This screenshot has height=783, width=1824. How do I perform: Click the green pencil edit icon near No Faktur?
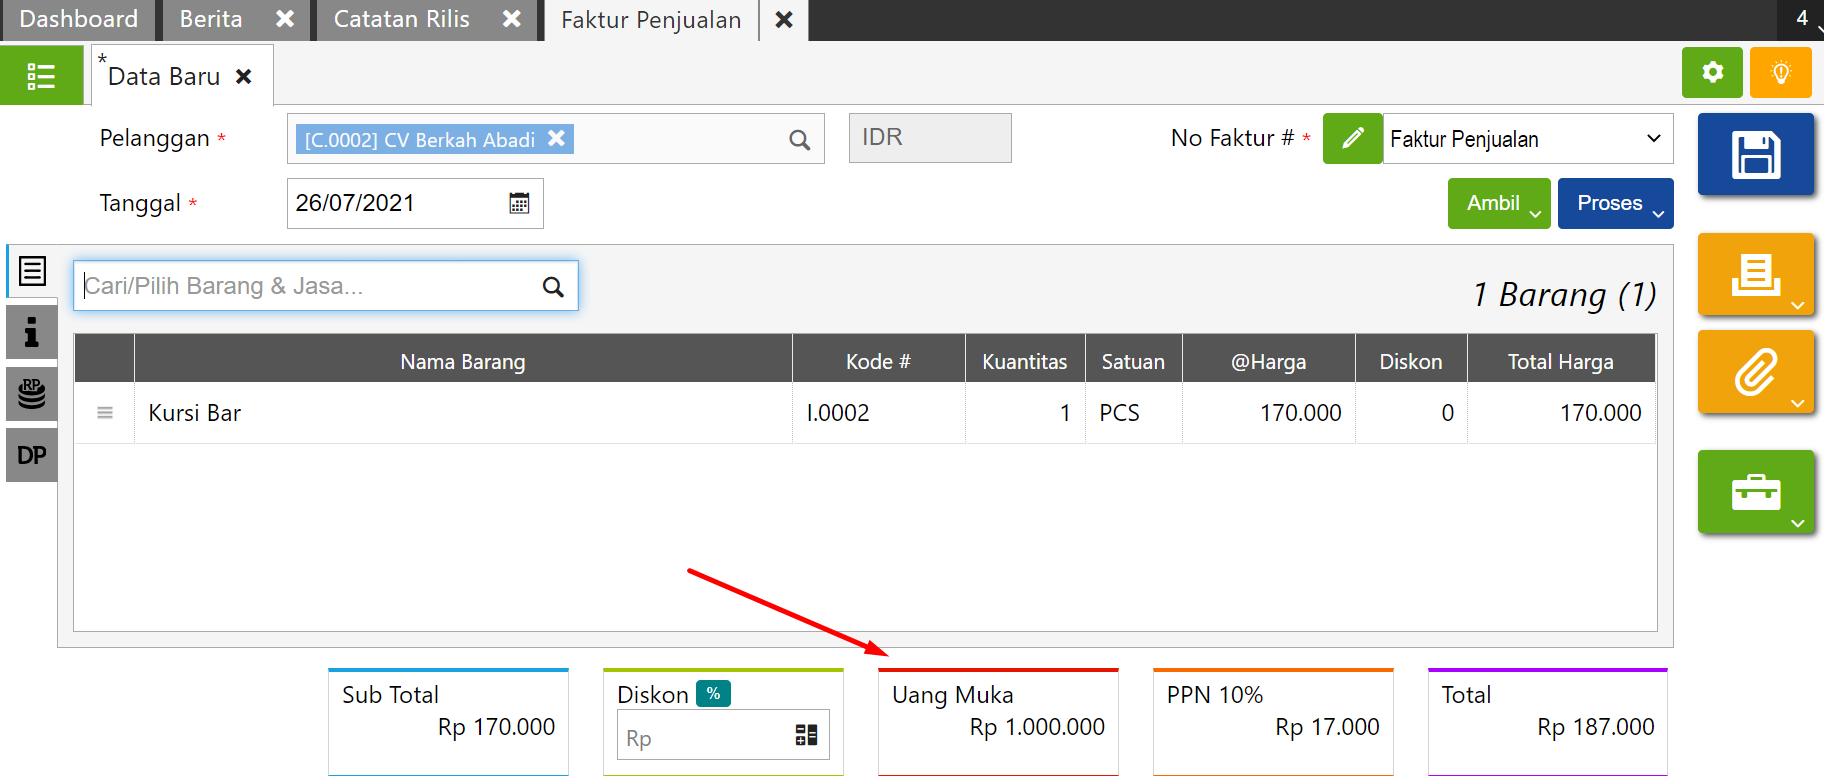point(1352,138)
